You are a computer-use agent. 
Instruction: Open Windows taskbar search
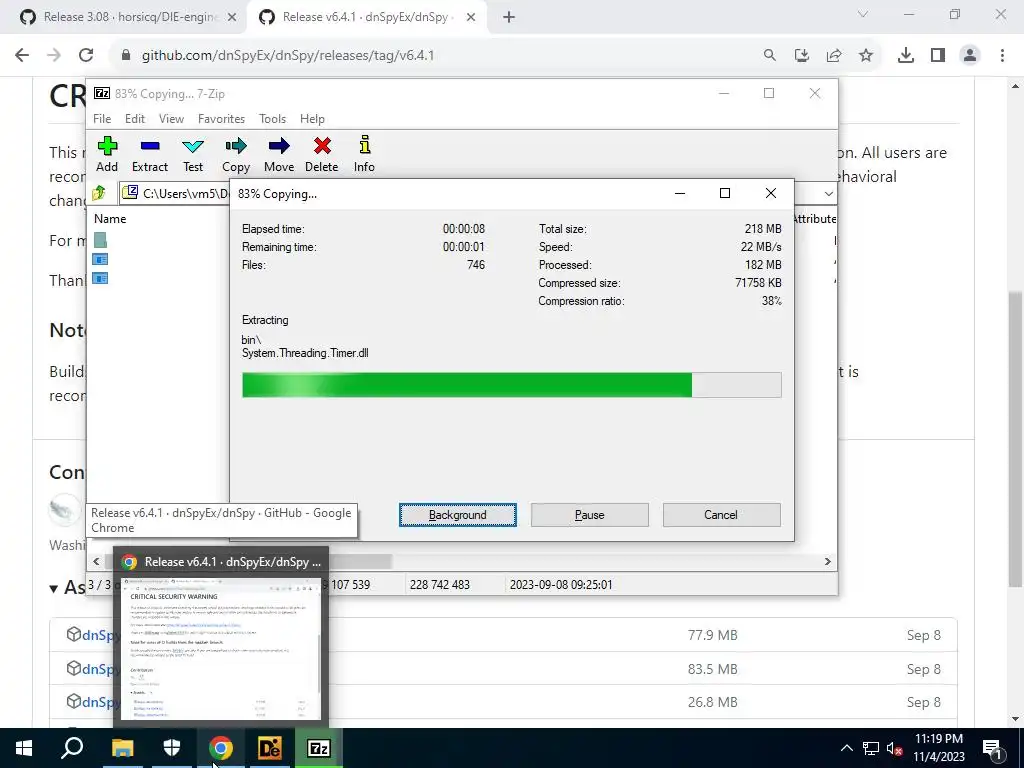[72, 748]
